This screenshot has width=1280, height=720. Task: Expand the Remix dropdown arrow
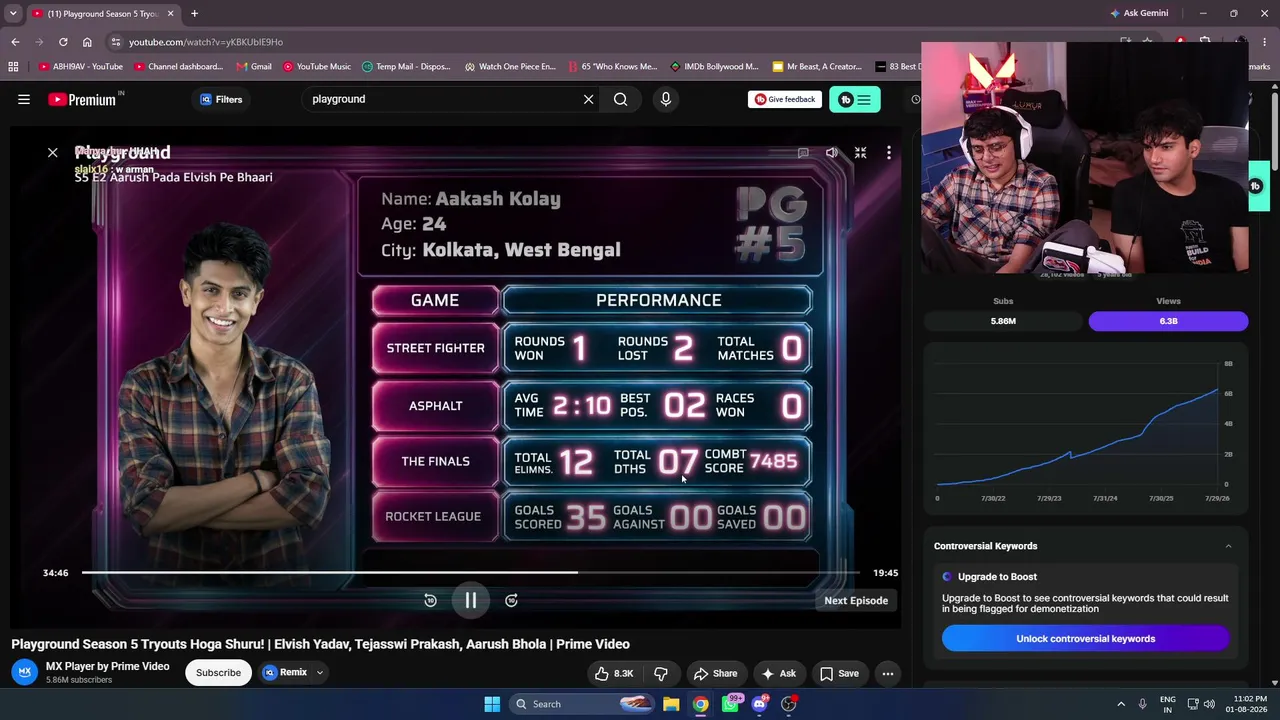[x=320, y=672]
